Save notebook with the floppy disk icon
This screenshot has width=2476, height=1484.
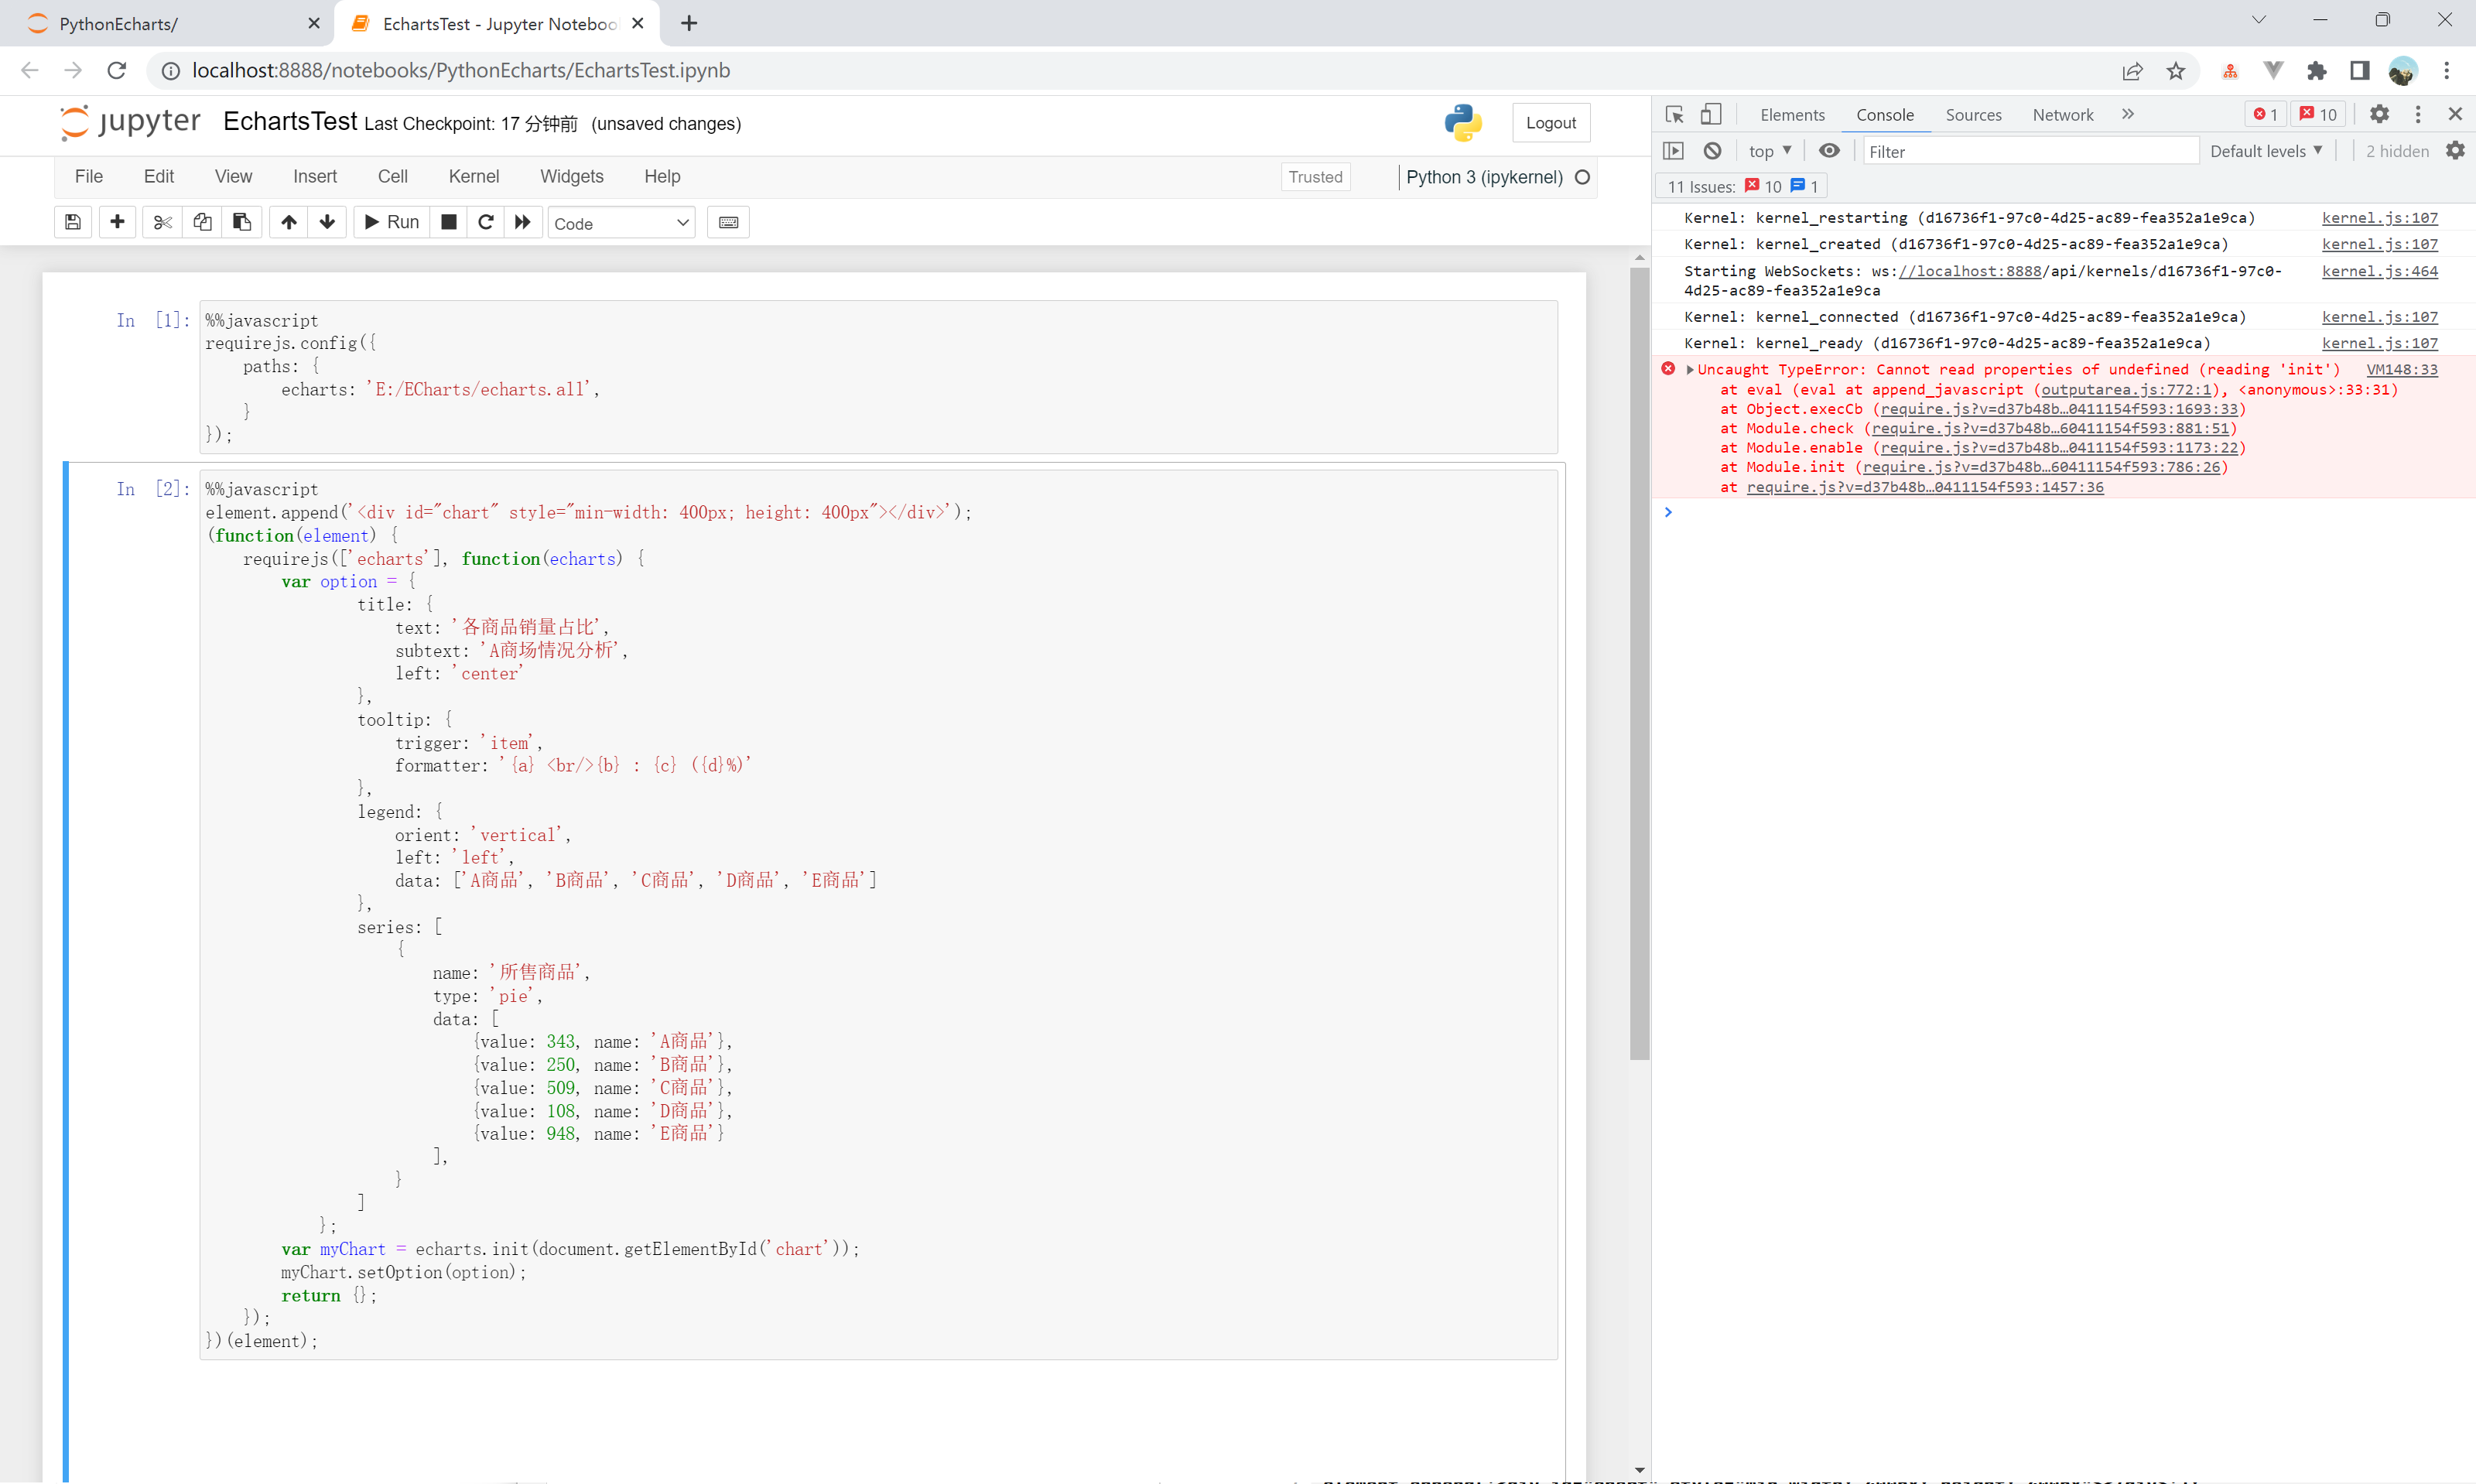pos(73,222)
